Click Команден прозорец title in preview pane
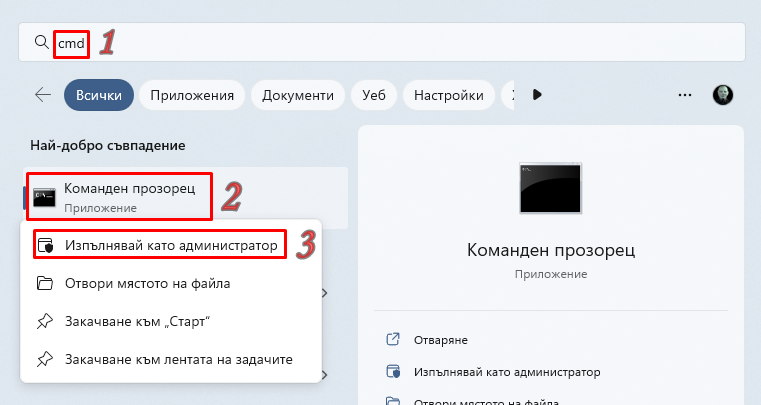The width and height of the screenshot is (761, 405). click(551, 250)
